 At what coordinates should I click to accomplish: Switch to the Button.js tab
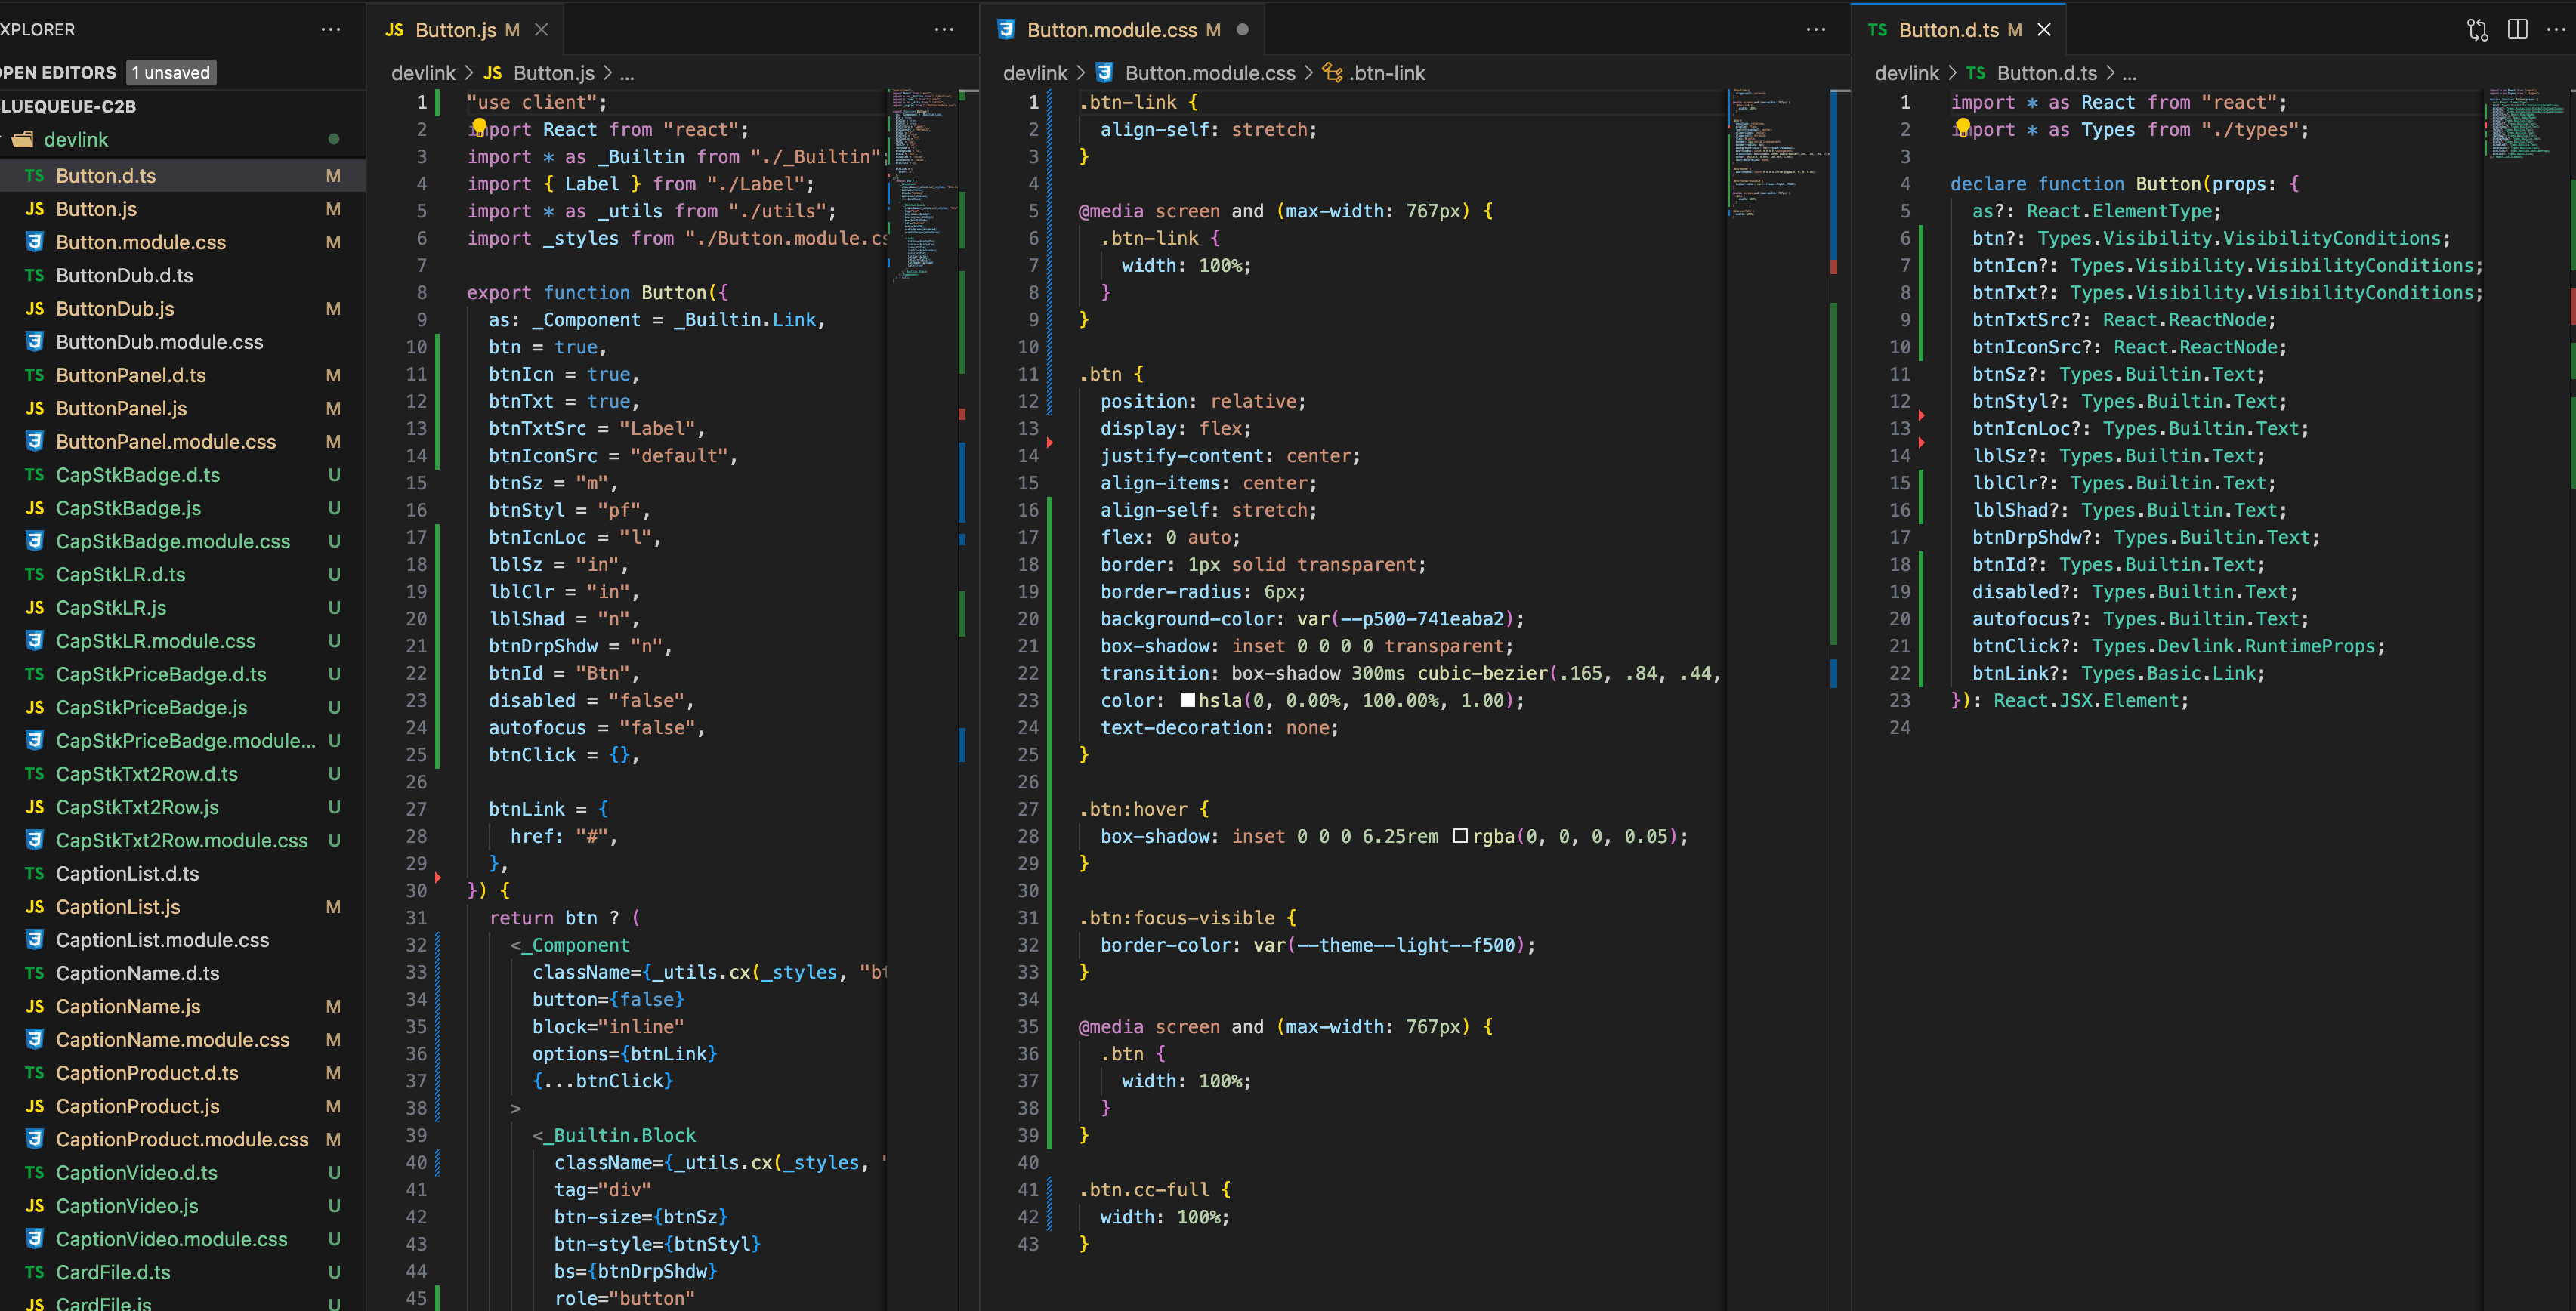coord(466,30)
